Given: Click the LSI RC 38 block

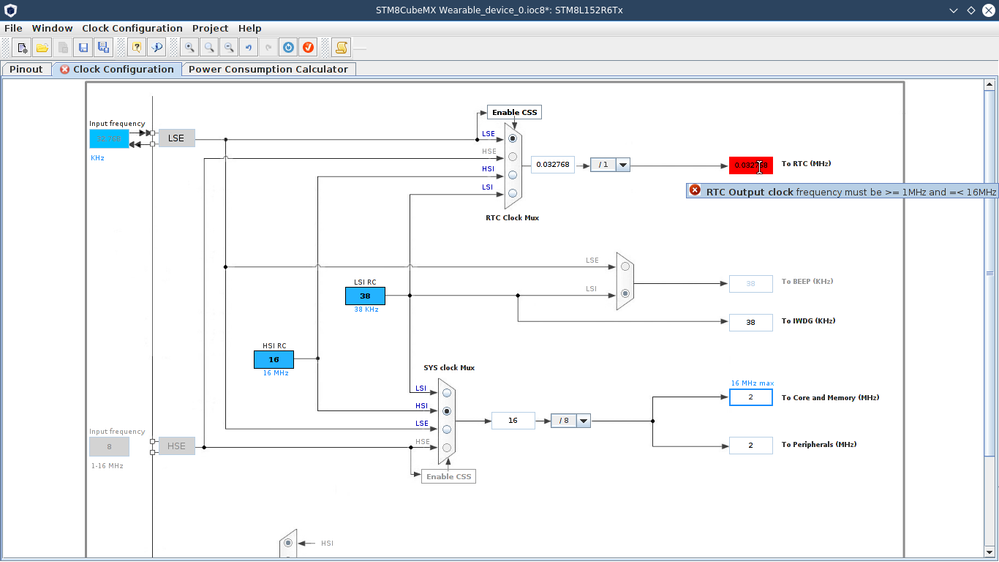Looking at the screenshot, I should coord(365,296).
